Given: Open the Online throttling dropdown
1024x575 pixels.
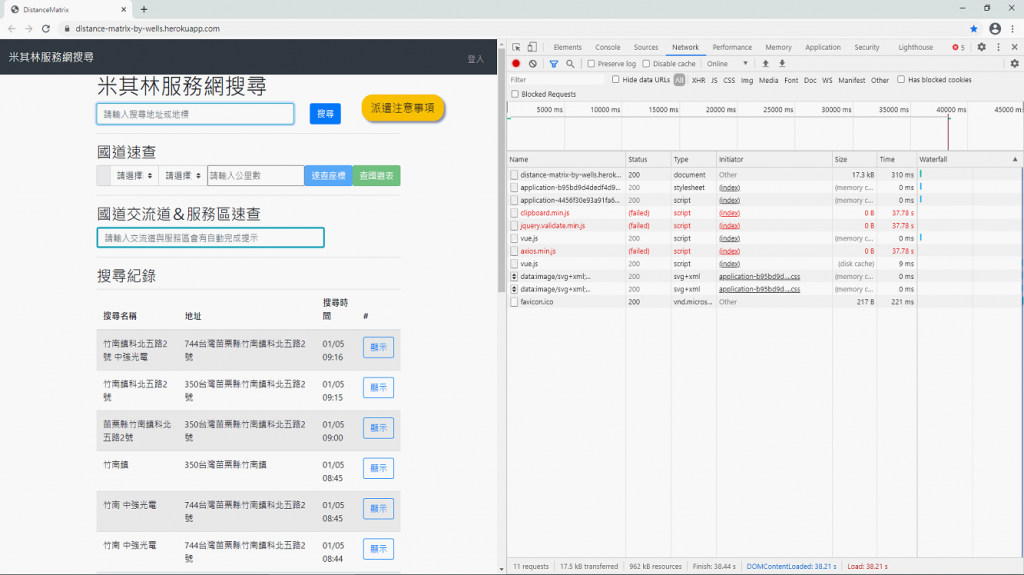Looking at the screenshot, I should [x=727, y=64].
